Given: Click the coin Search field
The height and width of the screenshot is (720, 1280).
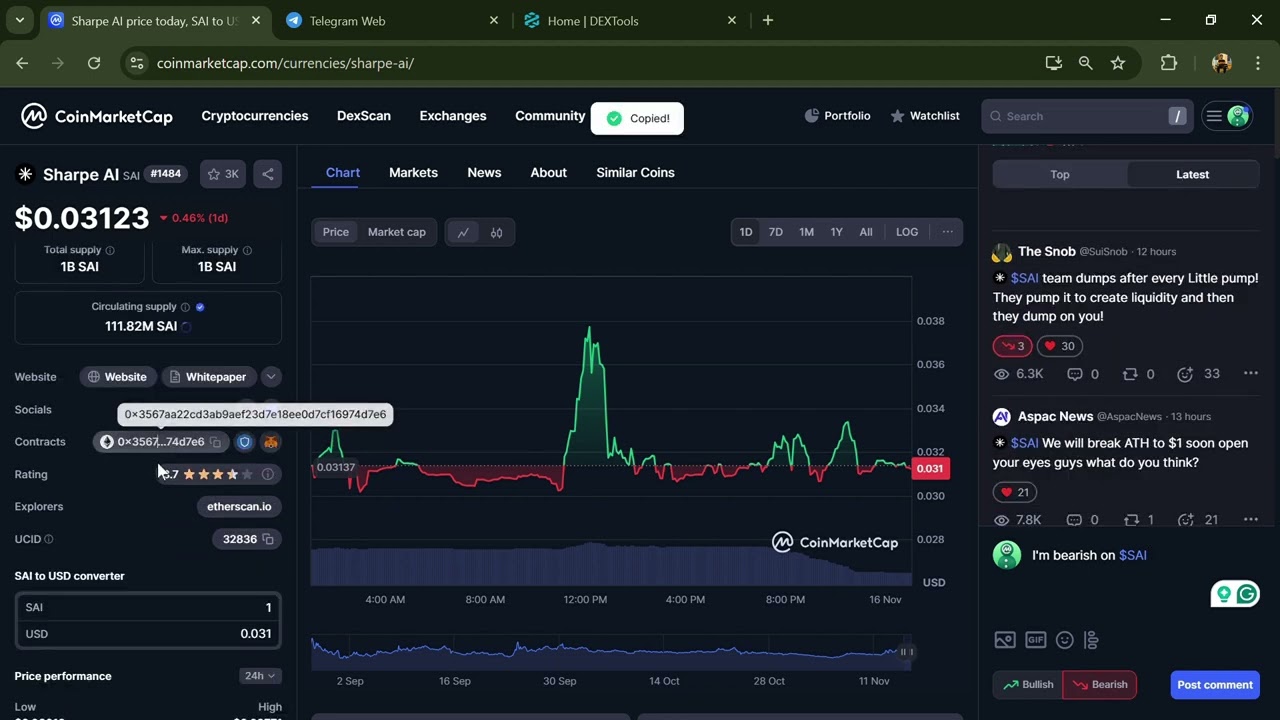Looking at the screenshot, I should [1088, 116].
